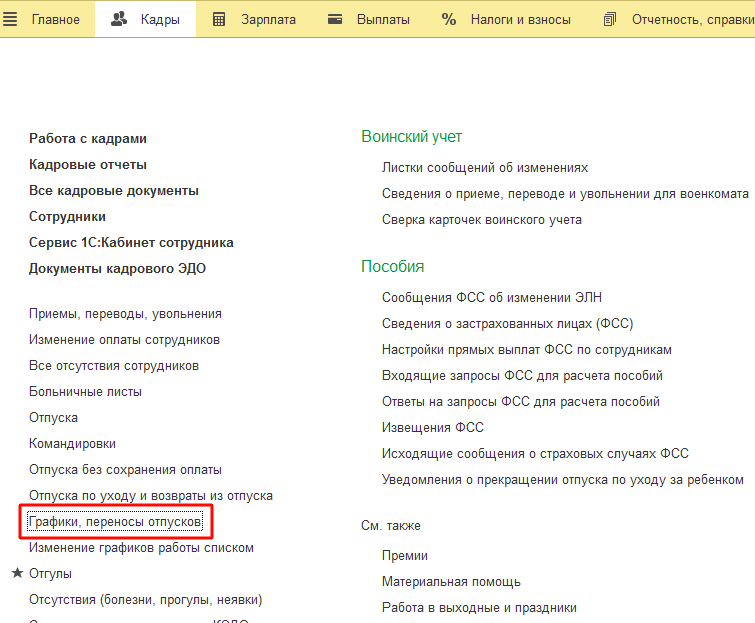The height and width of the screenshot is (623, 755).
Task: Click the calculator icon of Зарплата section
Action: pyautogui.click(x=219, y=19)
